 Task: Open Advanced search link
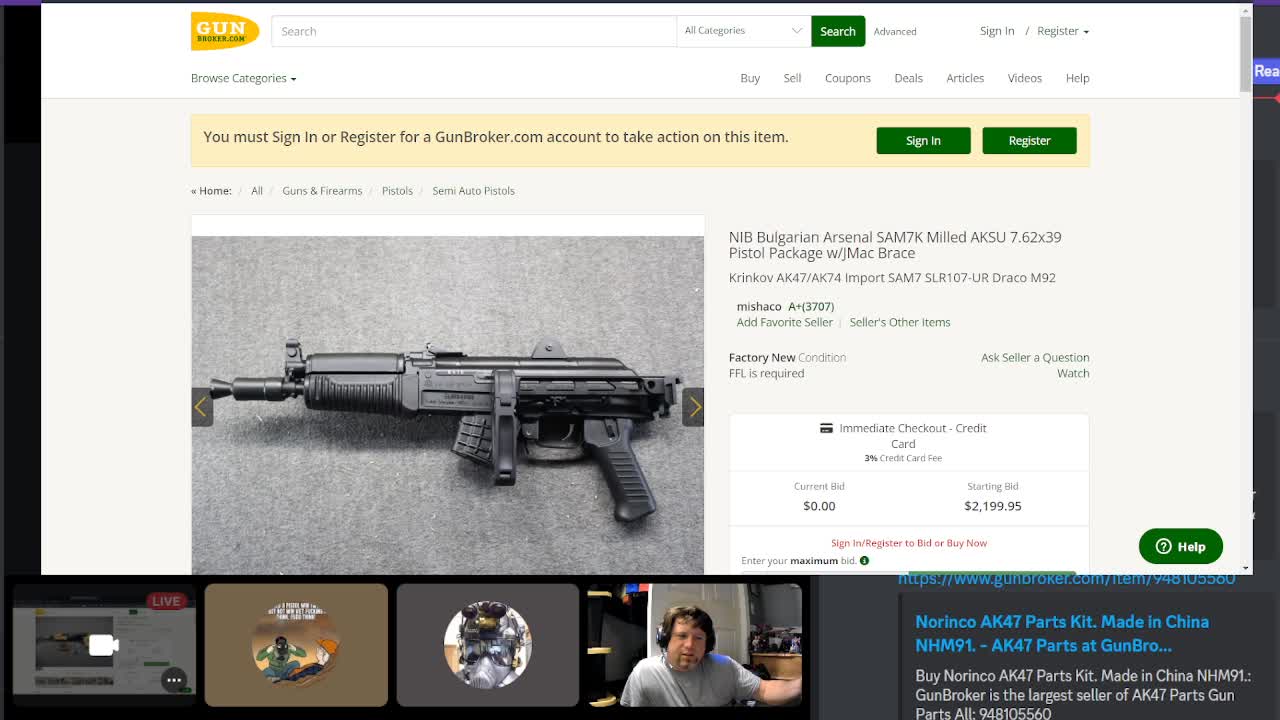895,32
